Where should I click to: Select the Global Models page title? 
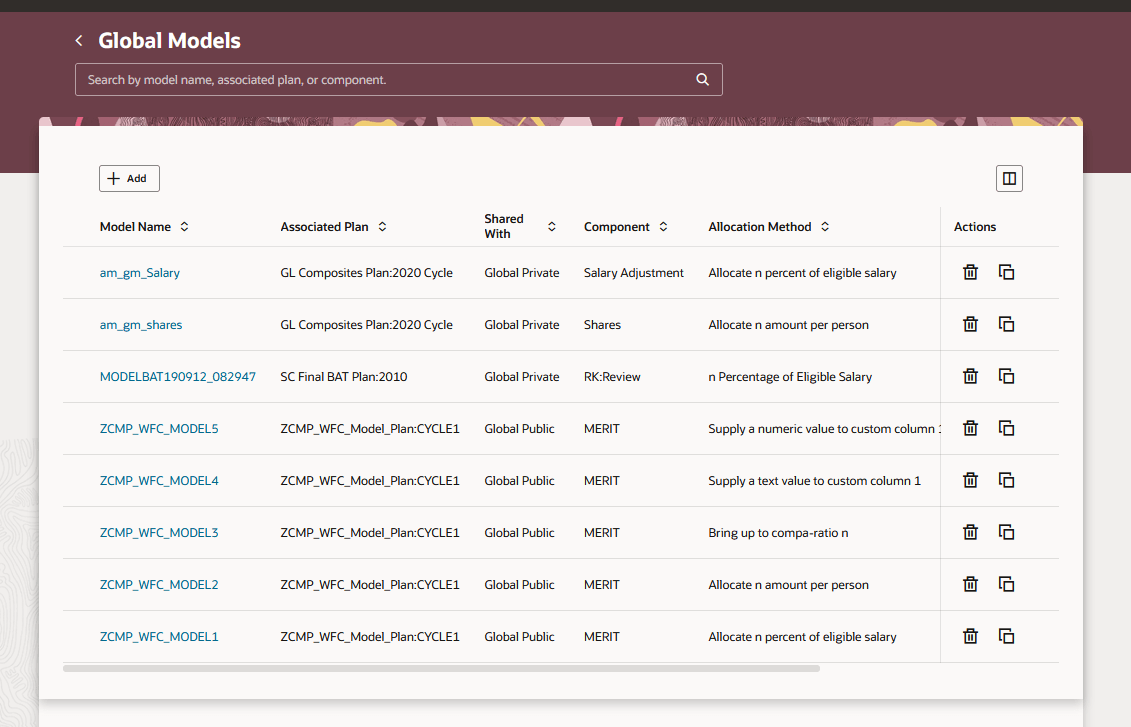pos(170,41)
